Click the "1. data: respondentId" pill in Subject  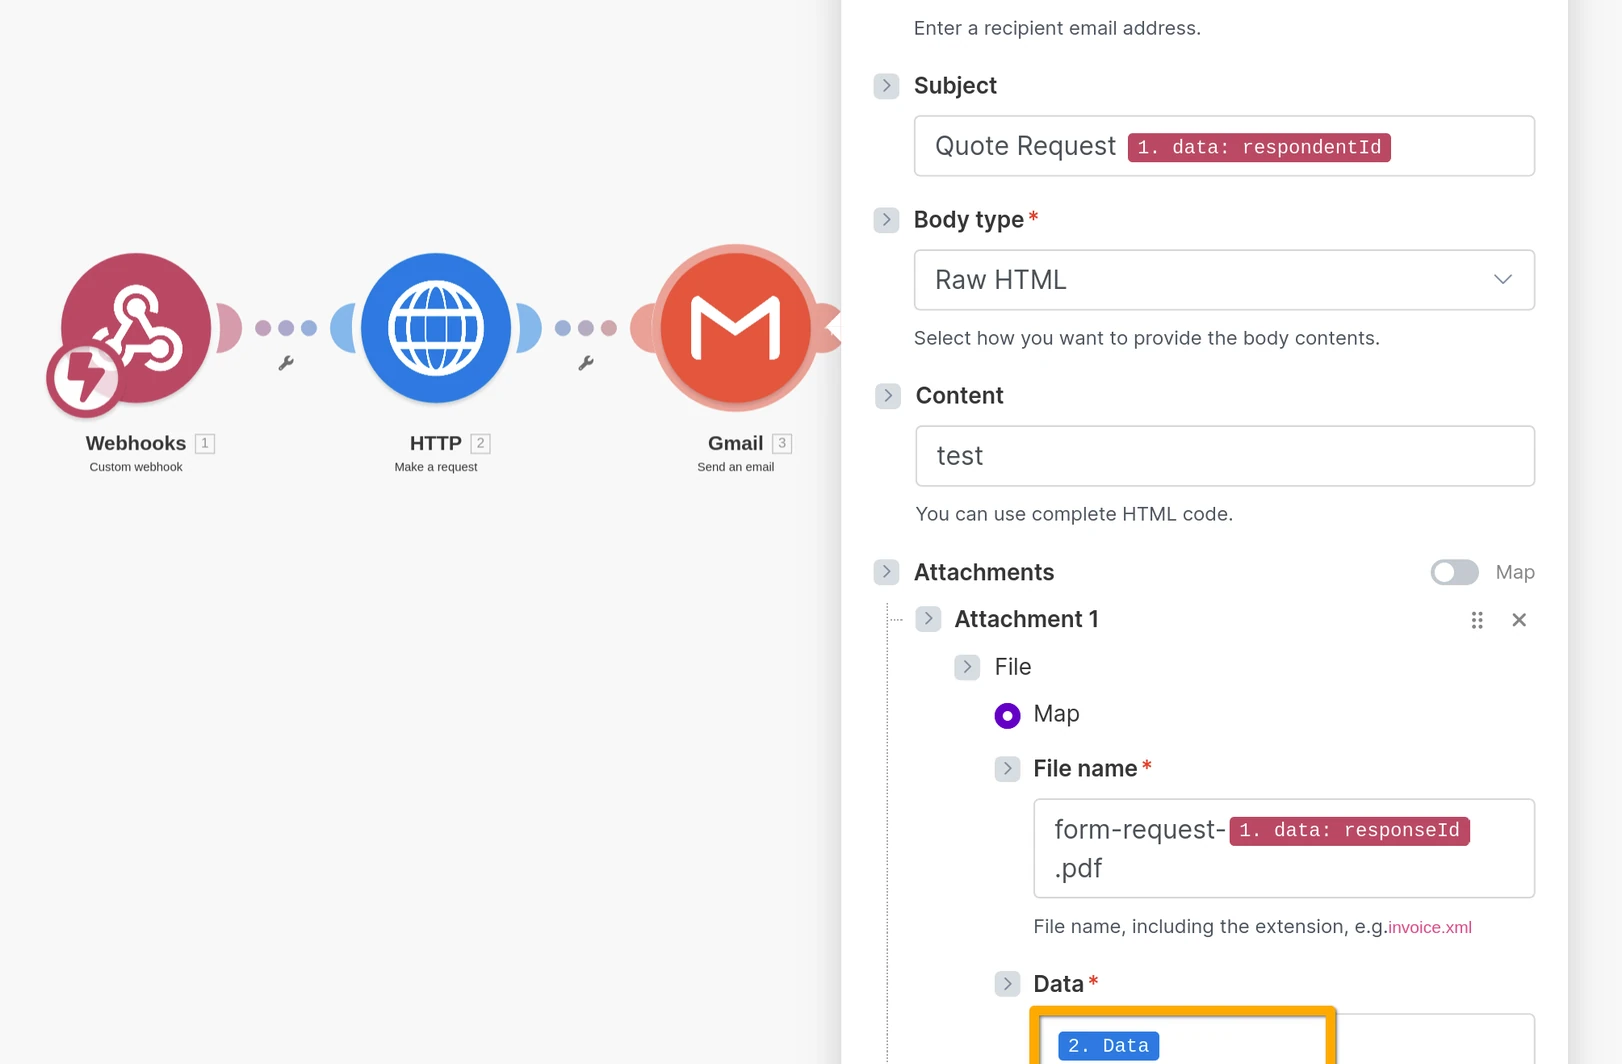1258,147
